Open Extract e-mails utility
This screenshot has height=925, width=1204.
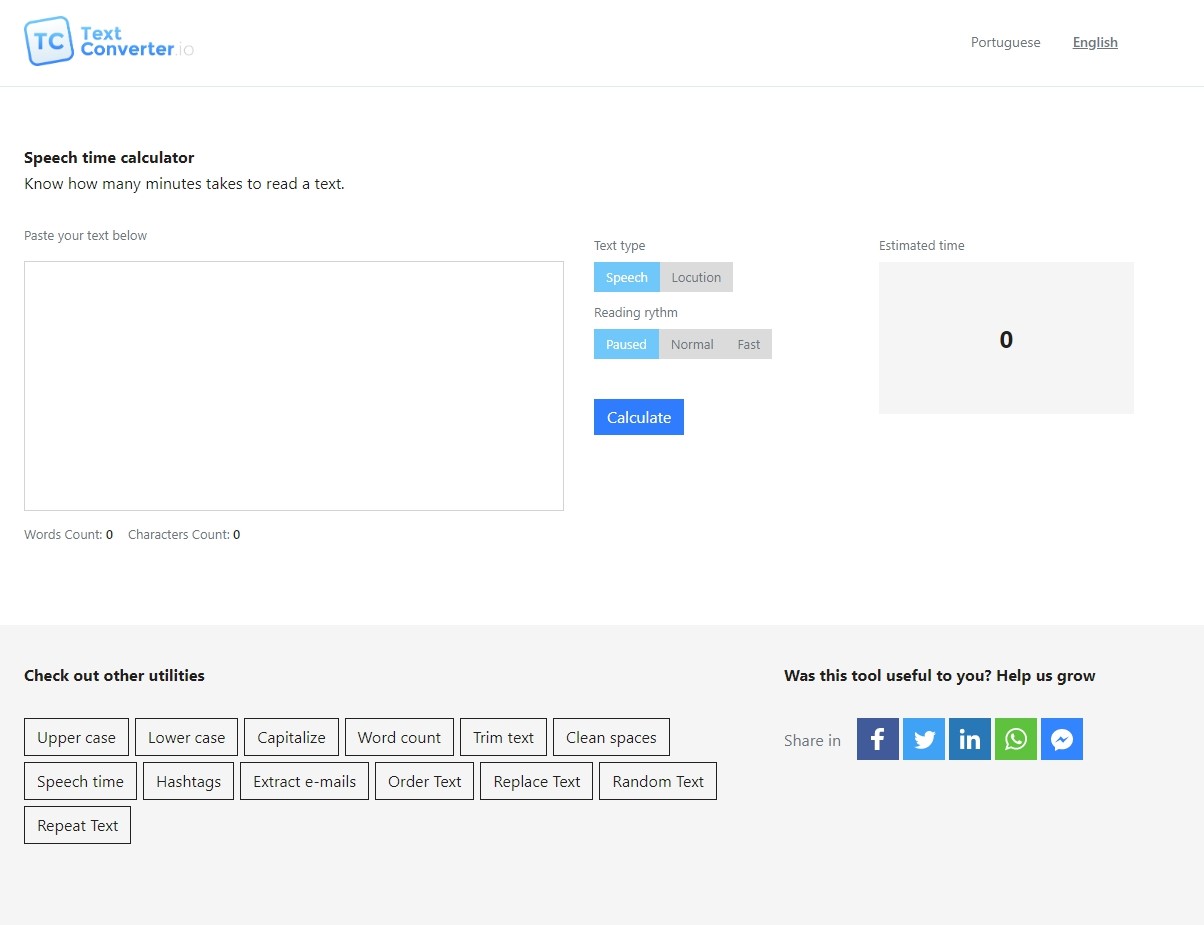tap(304, 781)
